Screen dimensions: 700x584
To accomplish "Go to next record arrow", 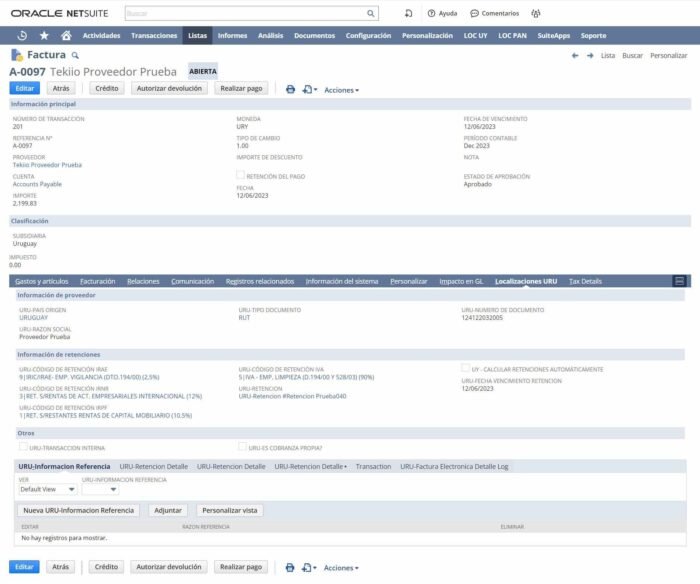I will [590, 55].
